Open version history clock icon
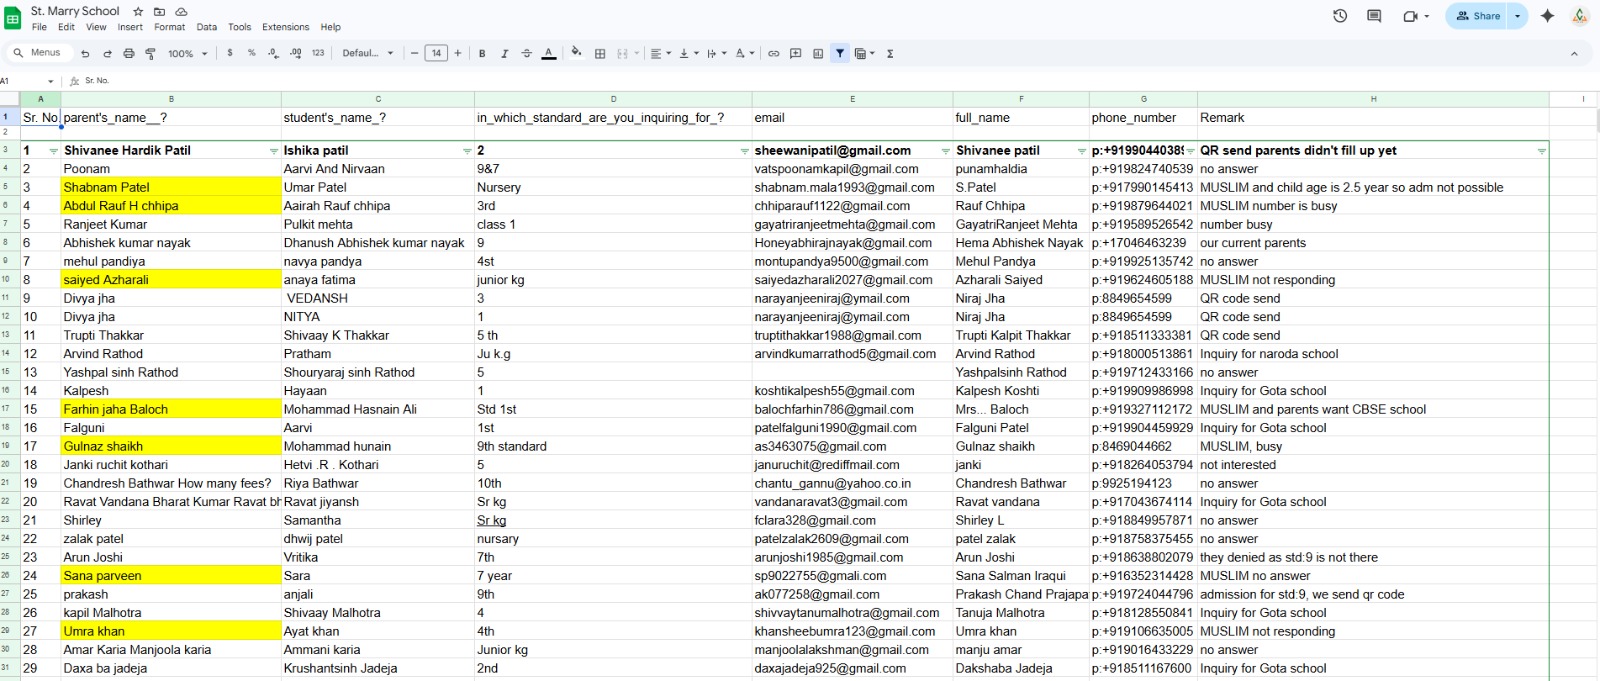The width and height of the screenshot is (1600, 681). click(x=1340, y=16)
